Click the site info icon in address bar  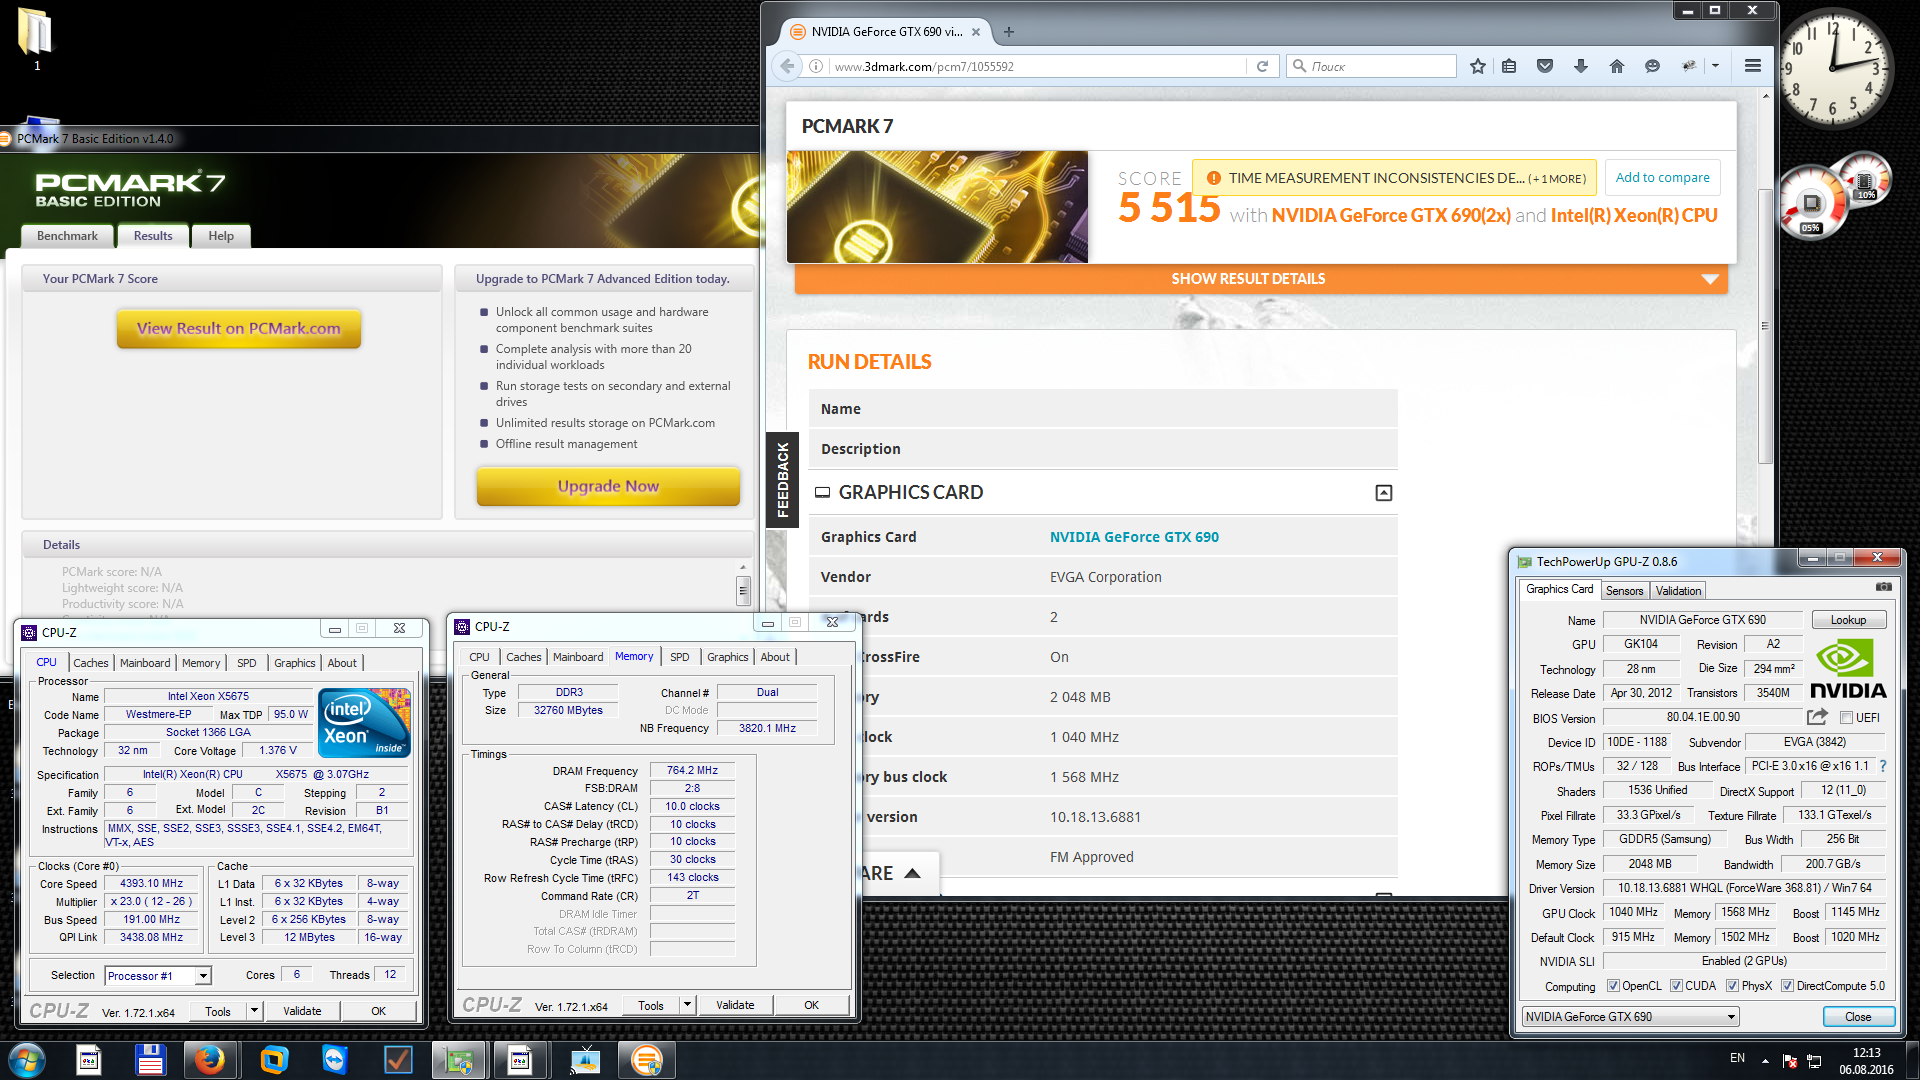[x=816, y=66]
